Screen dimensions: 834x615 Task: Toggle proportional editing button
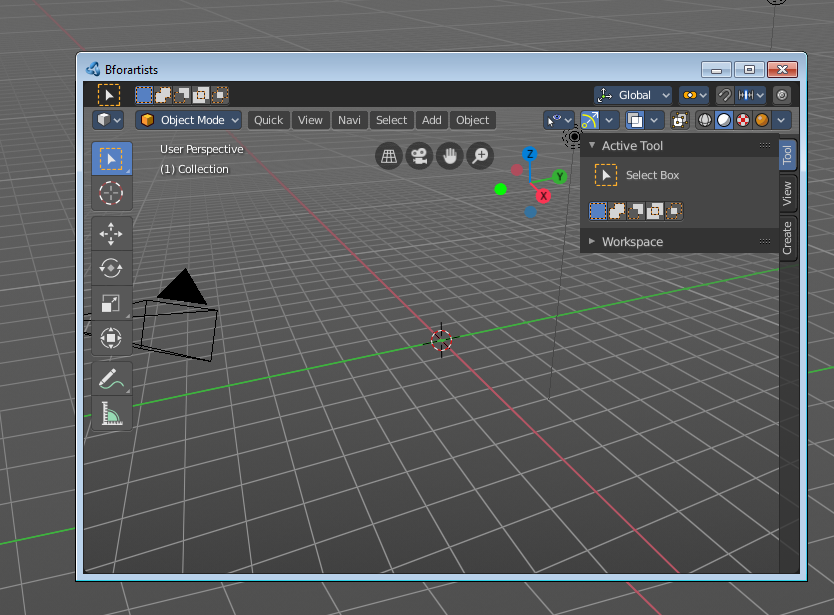781,95
